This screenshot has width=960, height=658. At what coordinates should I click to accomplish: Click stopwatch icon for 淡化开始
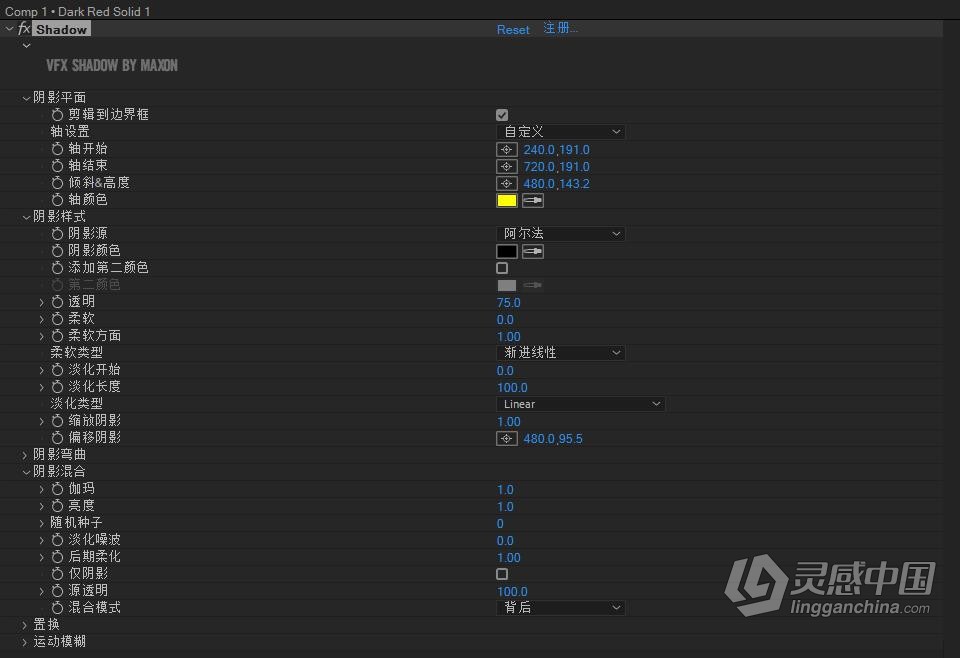coord(57,370)
